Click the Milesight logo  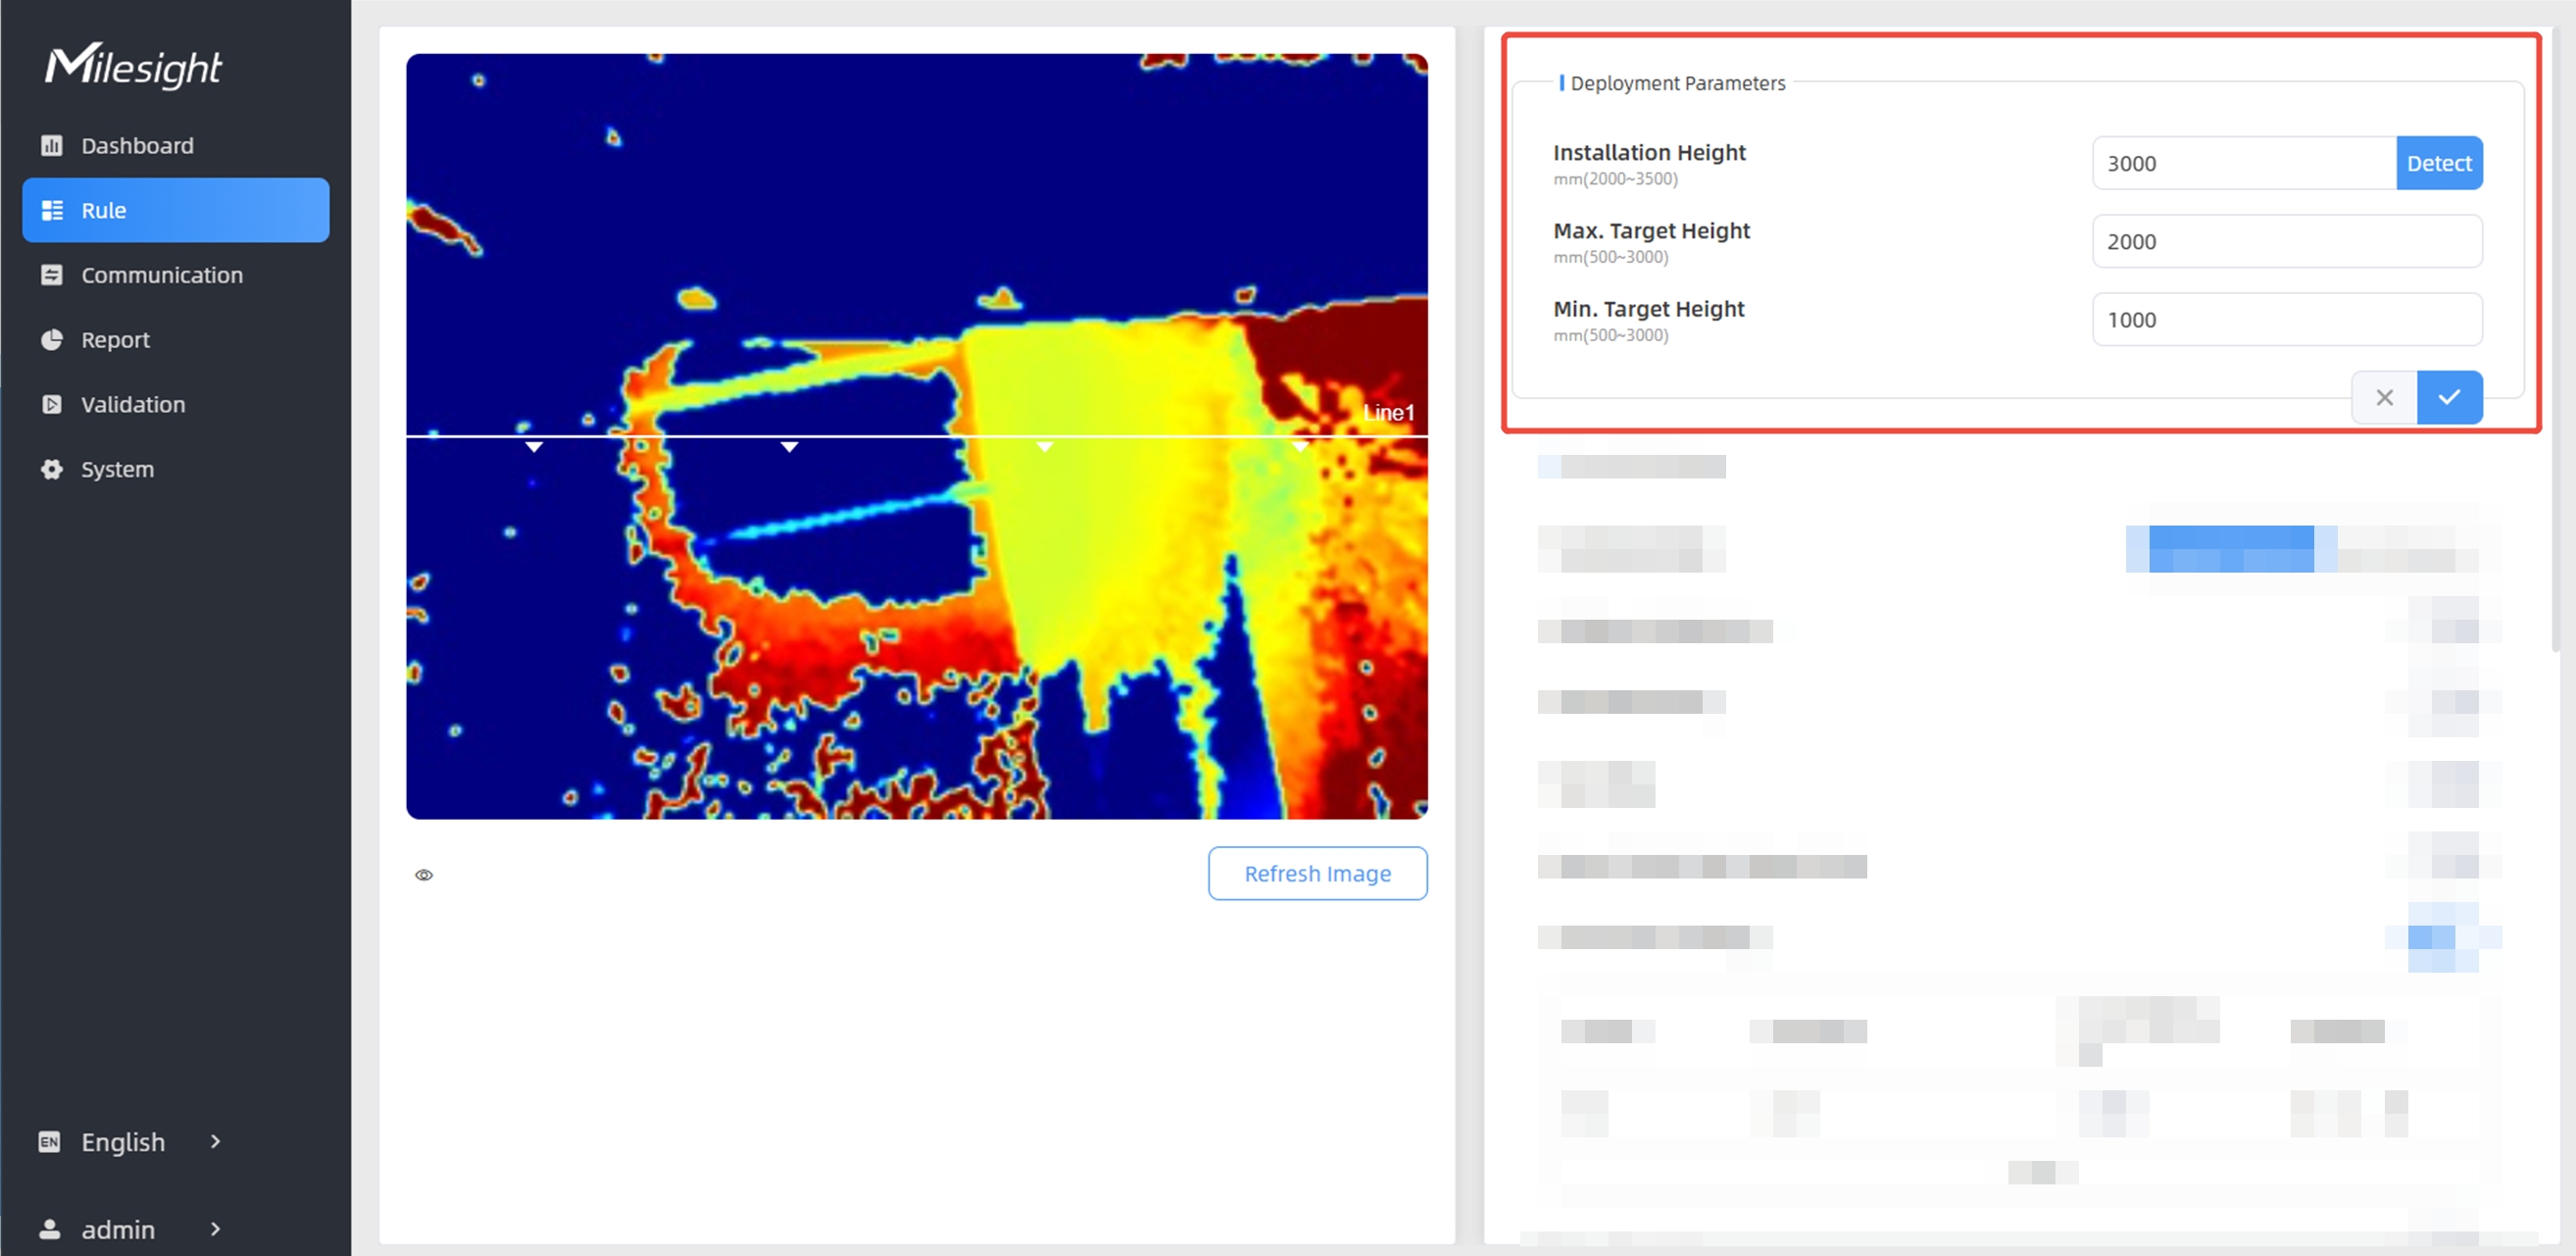(x=133, y=66)
